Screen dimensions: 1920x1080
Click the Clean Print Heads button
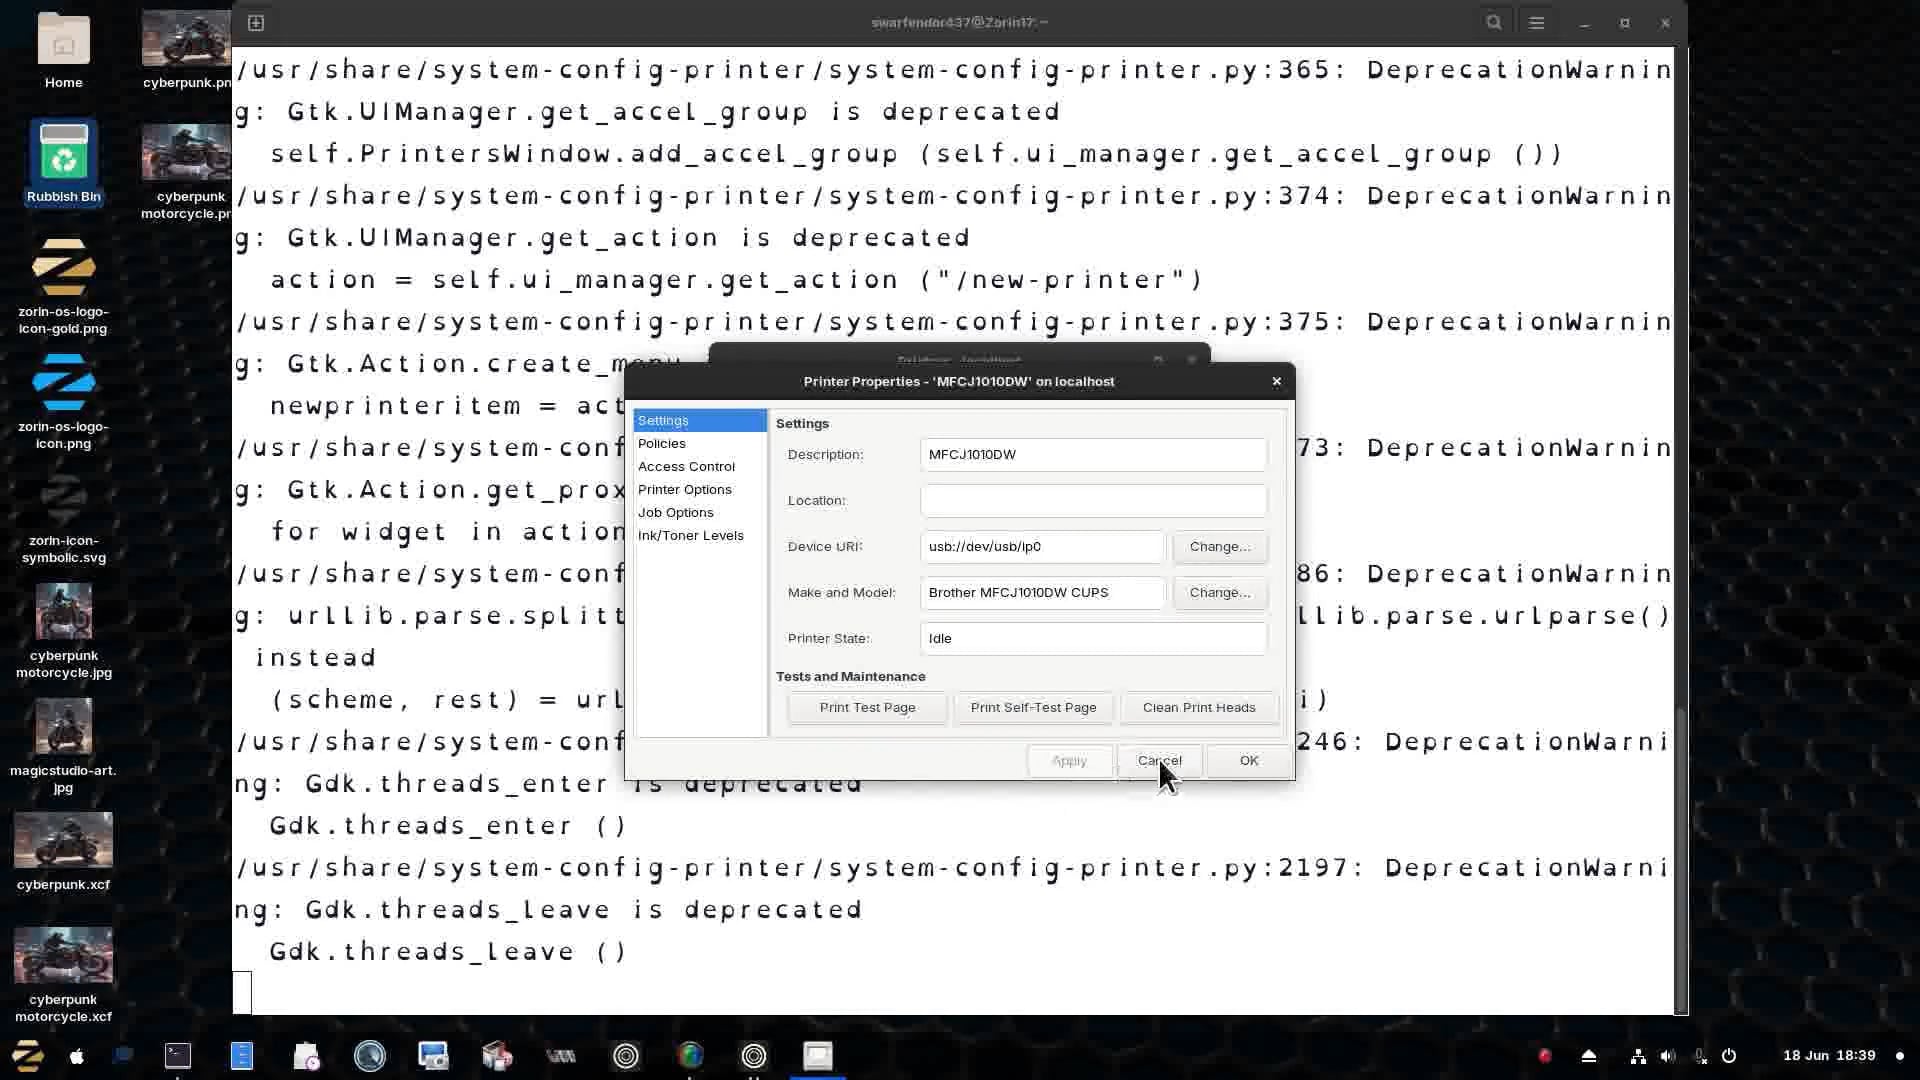1199,707
